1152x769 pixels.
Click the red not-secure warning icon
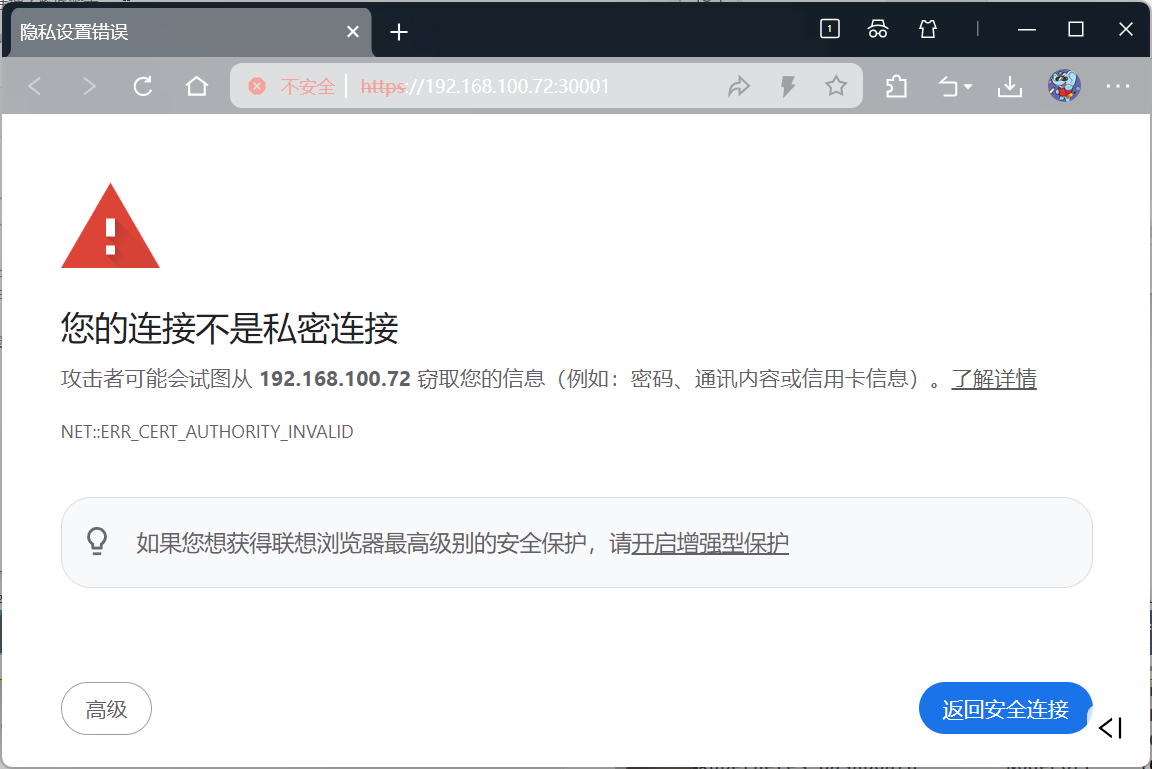tap(256, 86)
